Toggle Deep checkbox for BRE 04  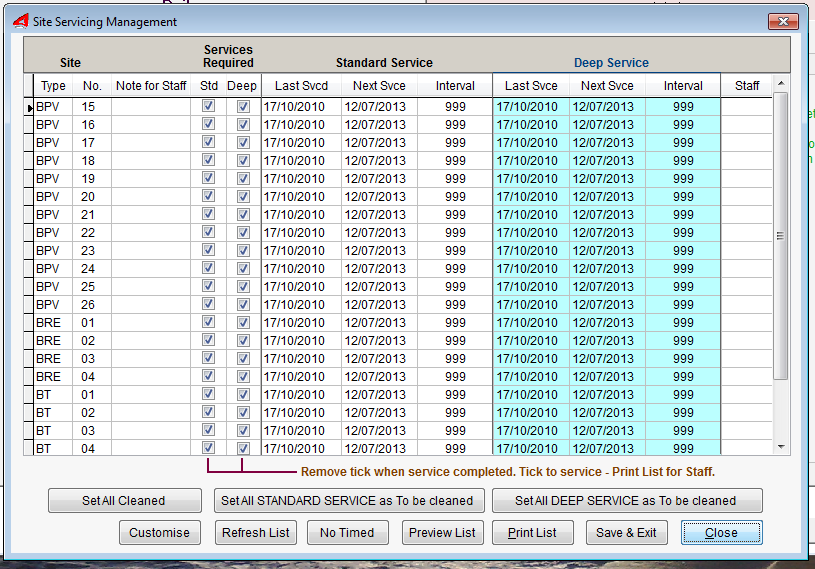coord(243,376)
